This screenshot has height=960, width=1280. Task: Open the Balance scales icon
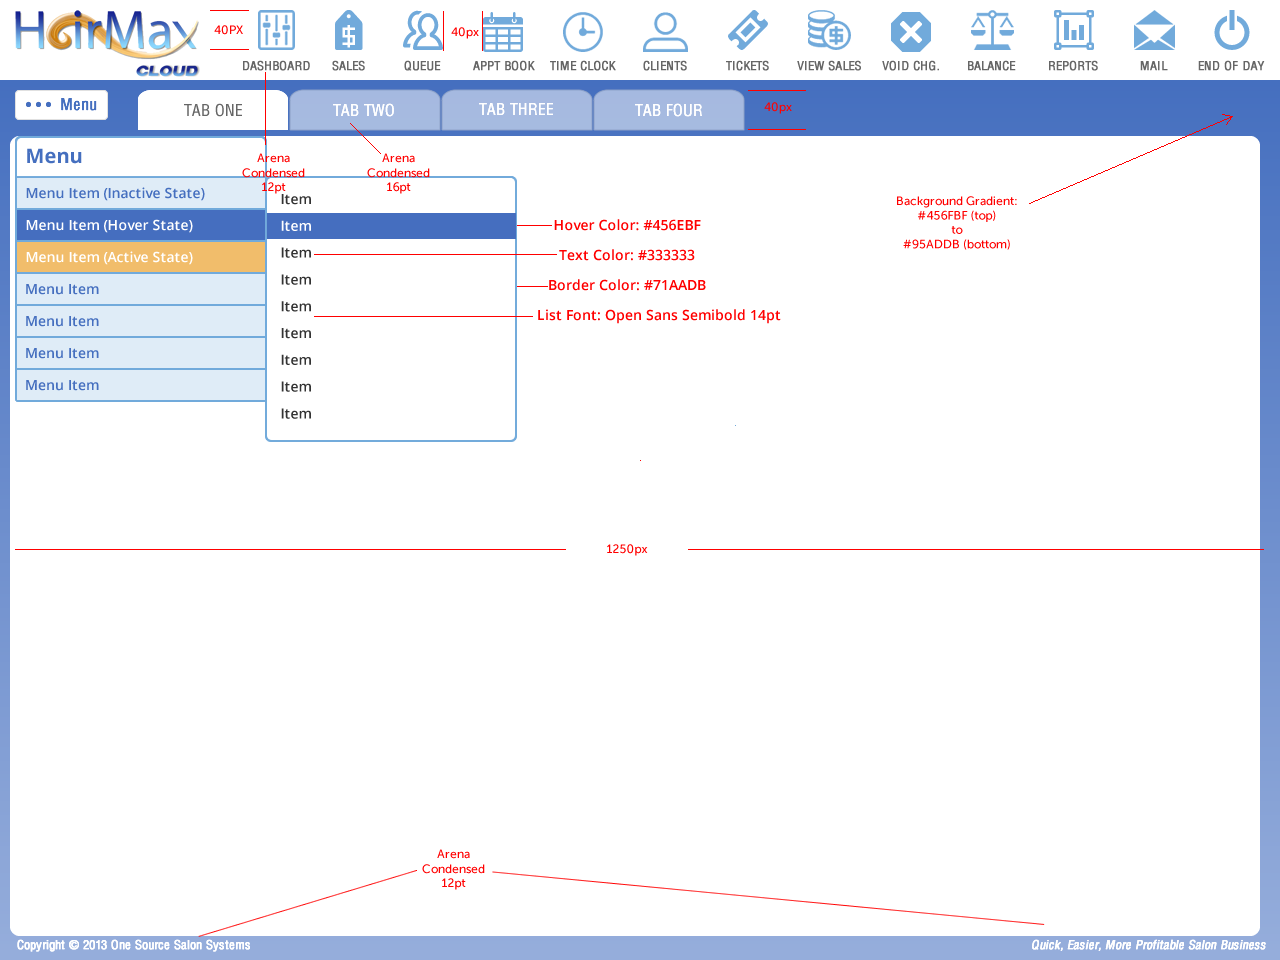[992, 31]
